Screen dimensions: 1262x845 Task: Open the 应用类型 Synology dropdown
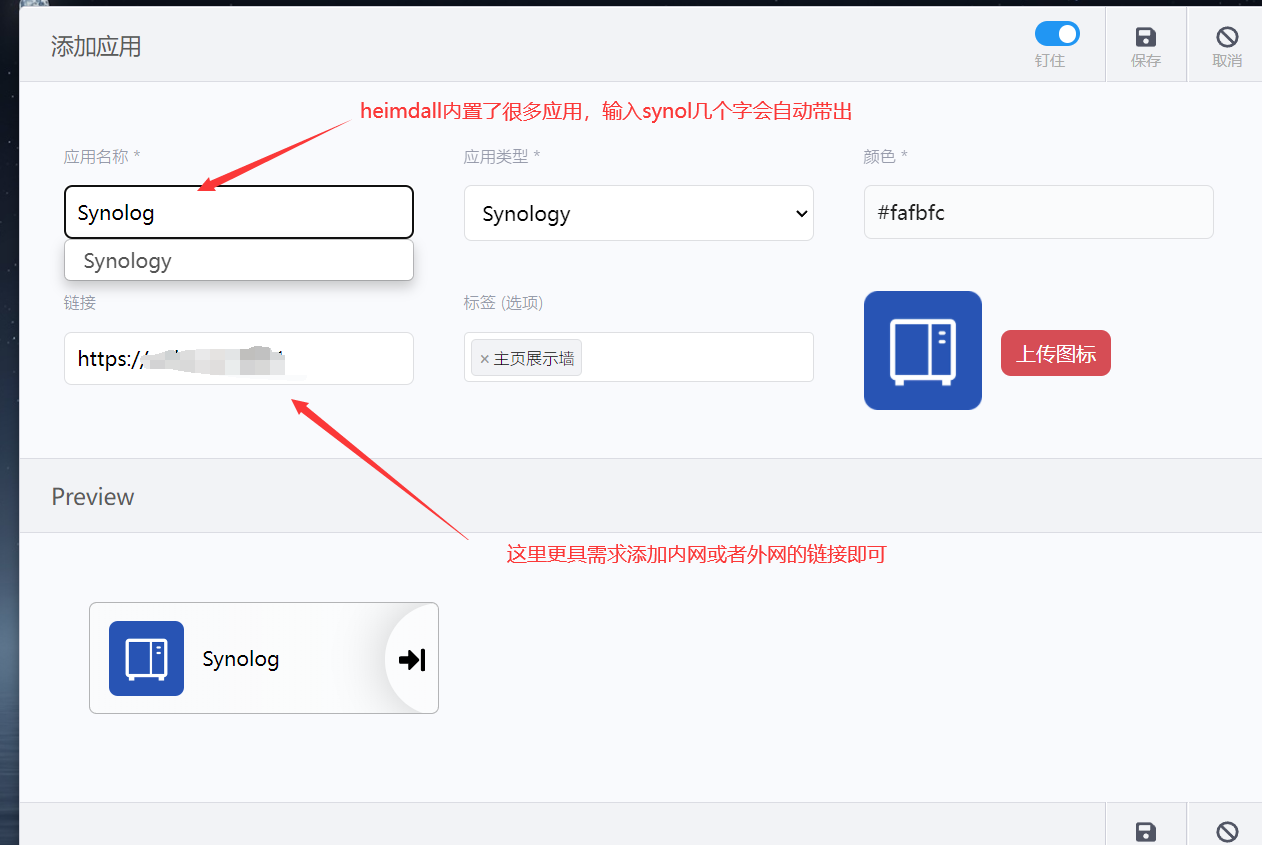639,213
